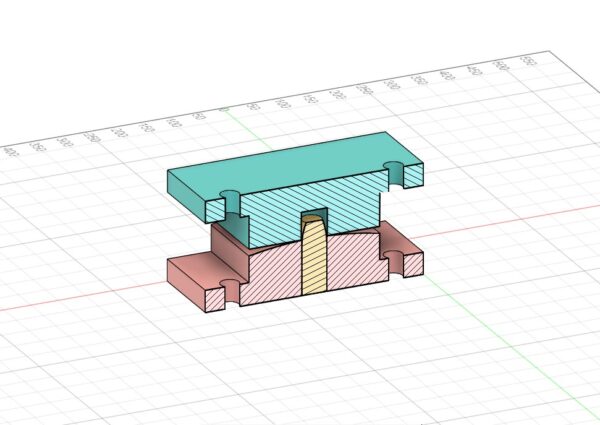The width and height of the screenshot is (600, 425).
Task: Click semicircular hole at teal plate's right end
Action: (396, 174)
